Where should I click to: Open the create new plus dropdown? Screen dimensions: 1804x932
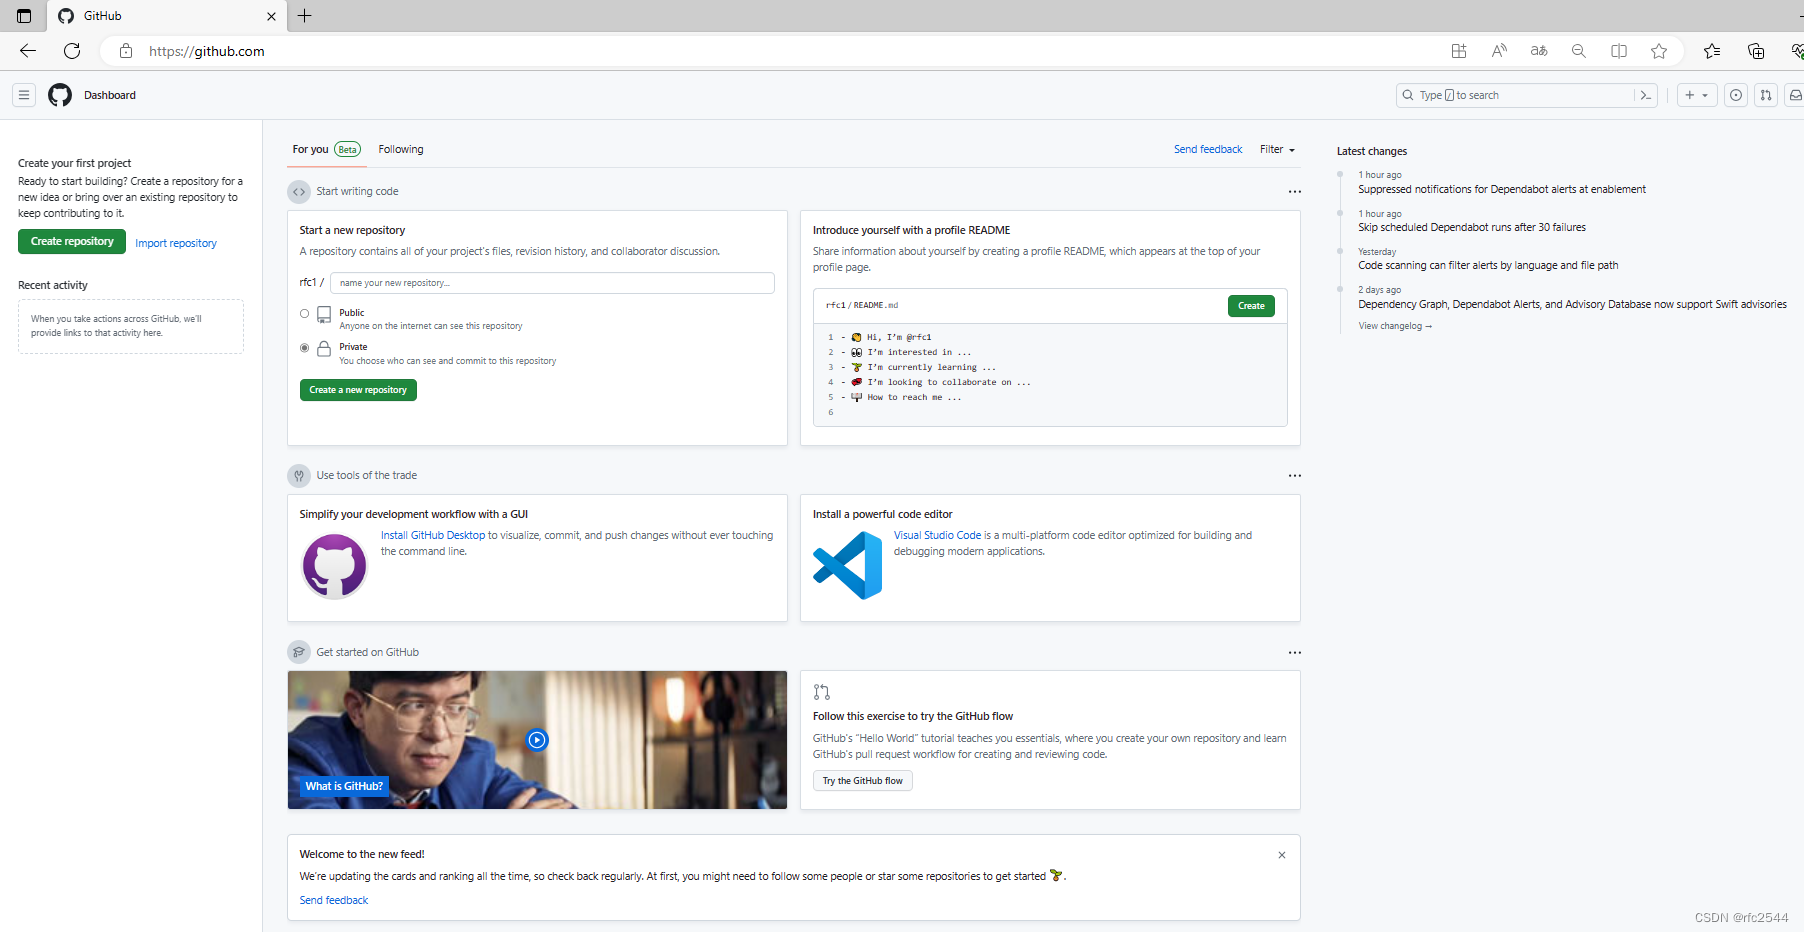click(1697, 95)
